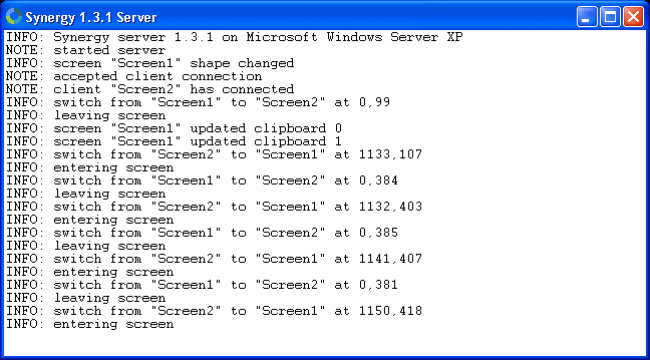The height and width of the screenshot is (360, 650).
Task: Click the 'screen "Screen1" shape changed' line
Action: click(x=150, y=63)
